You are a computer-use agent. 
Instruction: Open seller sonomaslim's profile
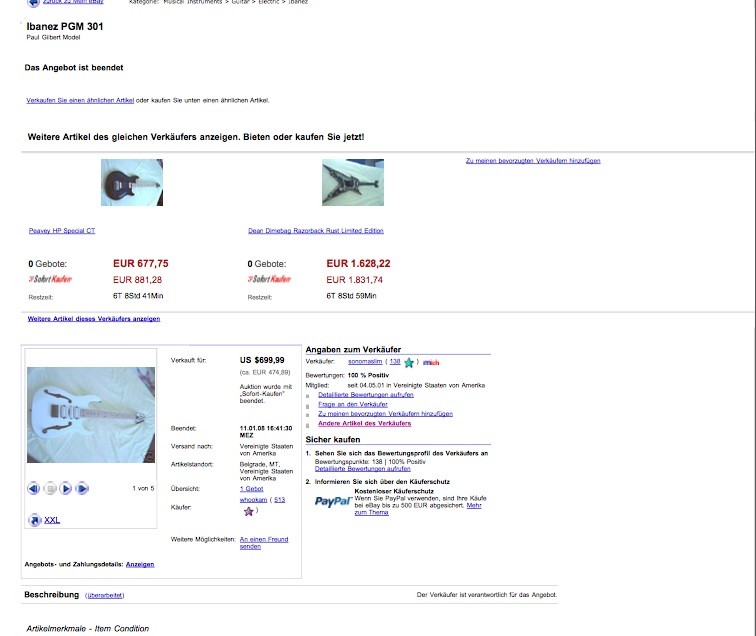click(x=365, y=361)
